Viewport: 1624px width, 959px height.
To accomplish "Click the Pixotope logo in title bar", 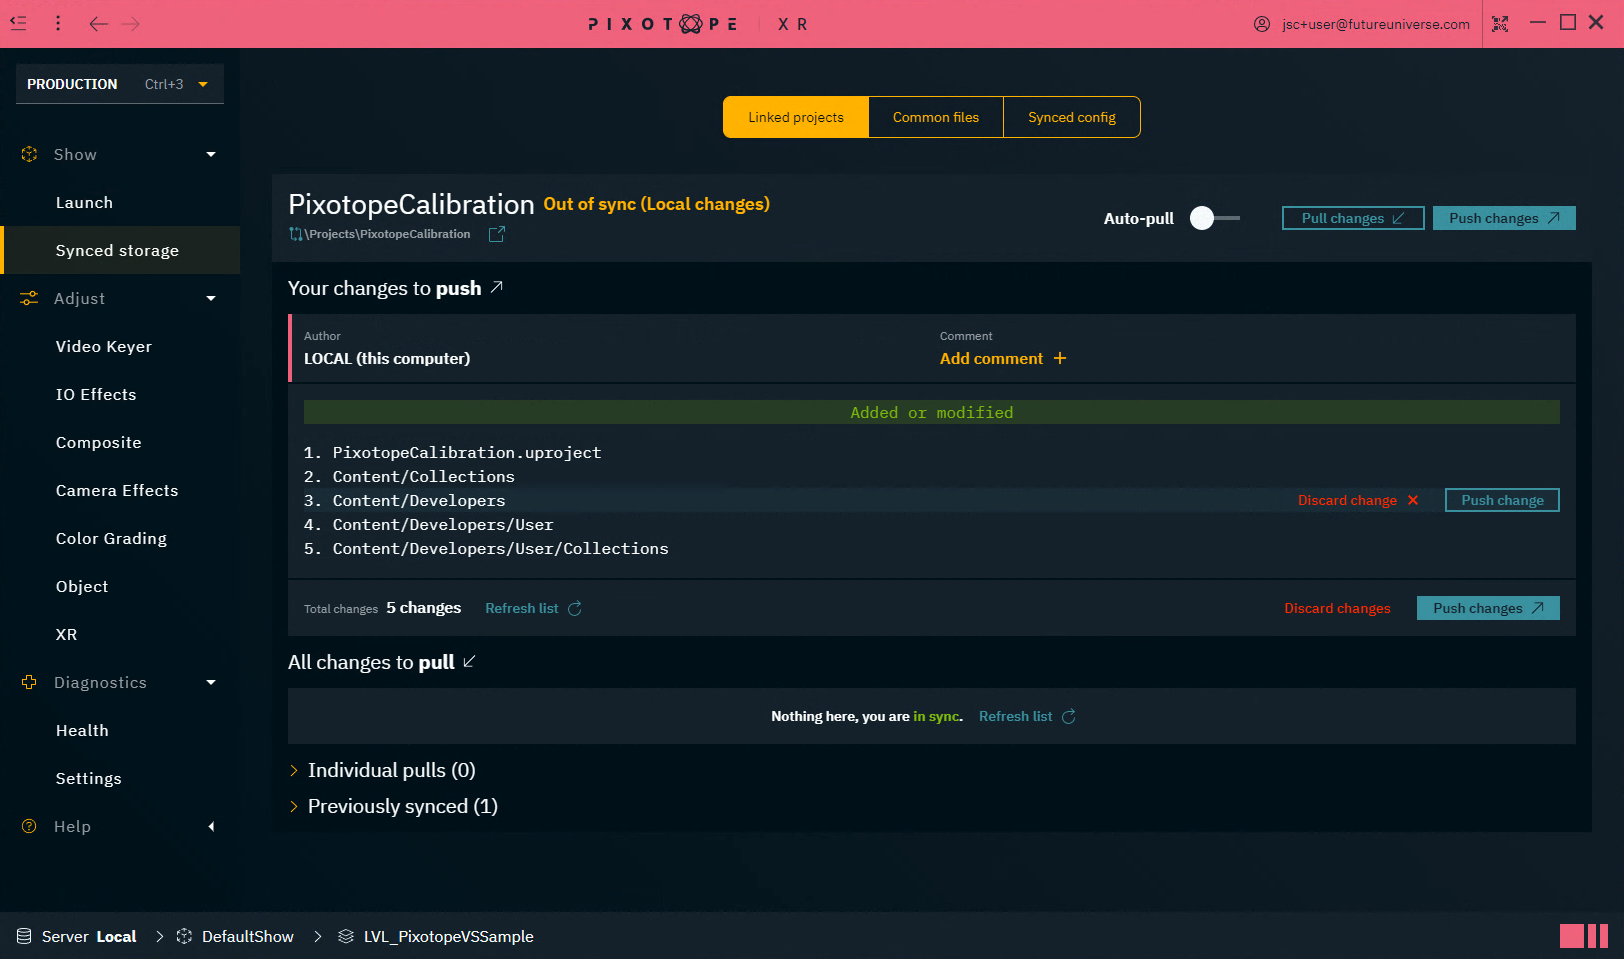I will click(x=663, y=24).
